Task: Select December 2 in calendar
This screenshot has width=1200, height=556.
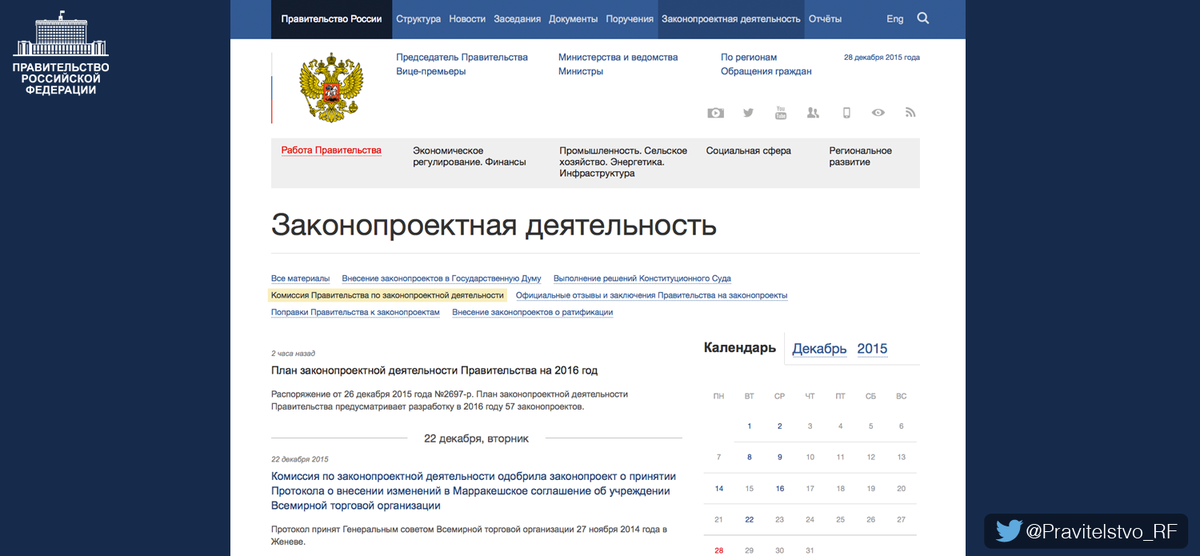Action: coord(780,426)
